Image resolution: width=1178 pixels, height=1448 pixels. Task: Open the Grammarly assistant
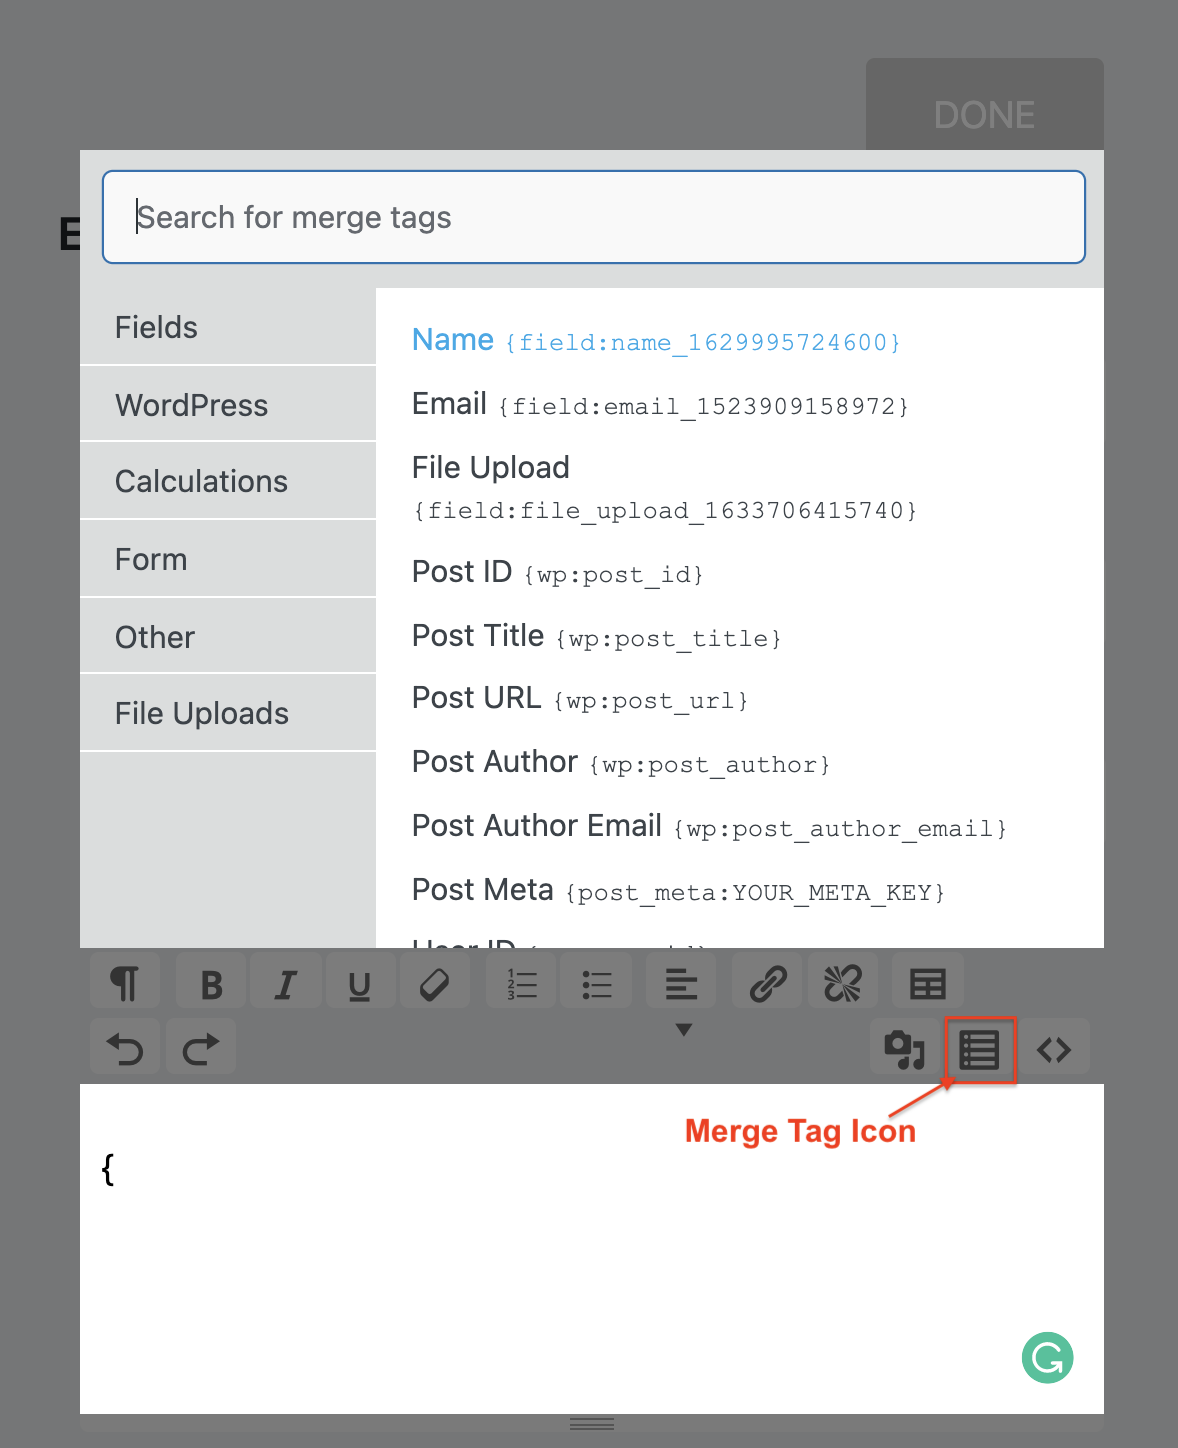[x=1047, y=1358]
